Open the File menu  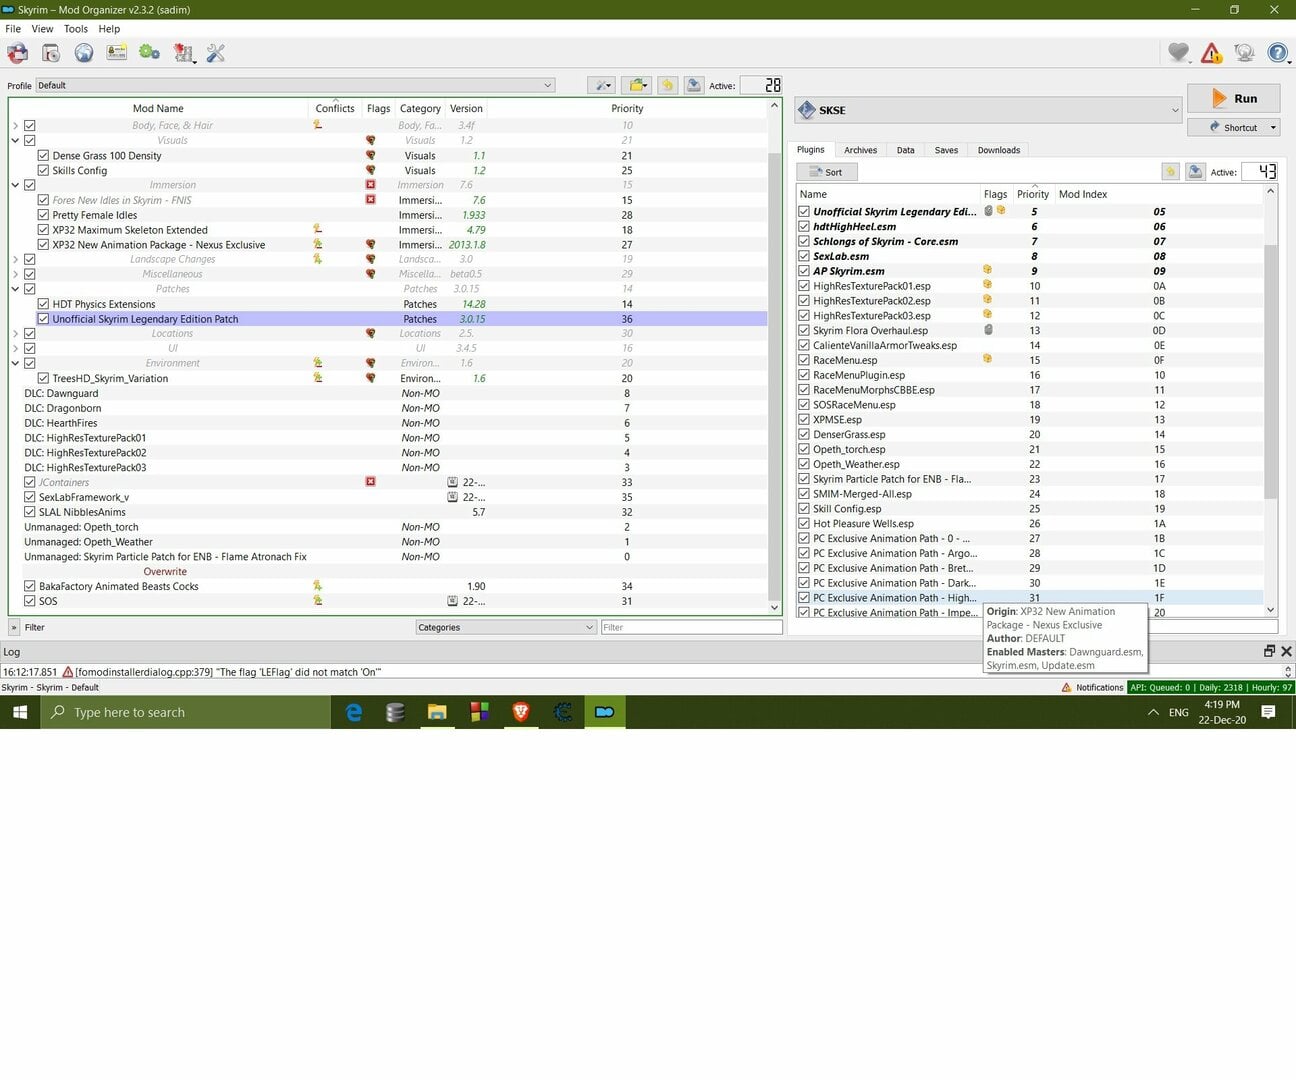point(13,29)
